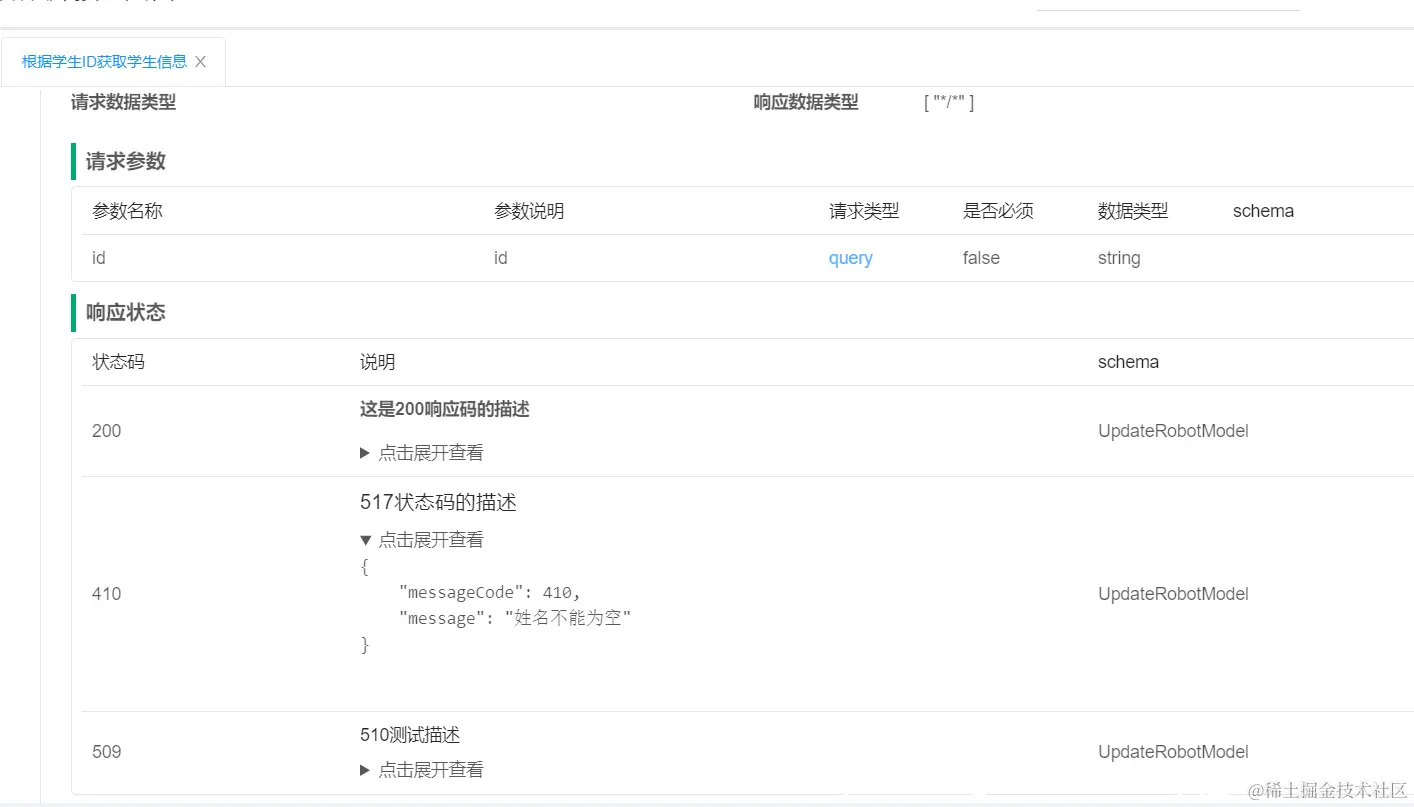Open UpdateRobotModel schema for status 200

point(1173,430)
